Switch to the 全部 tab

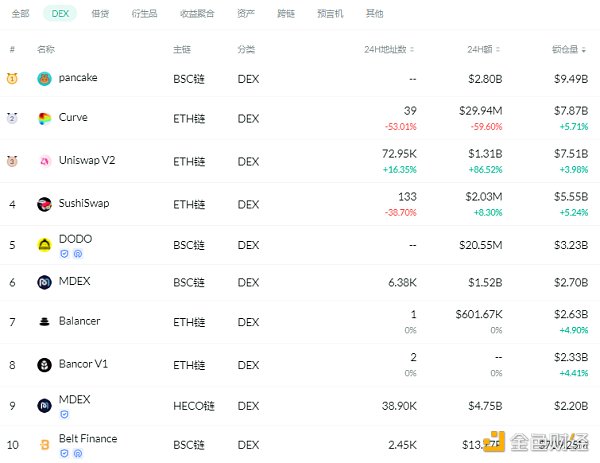pyautogui.click(x=20, y=14)
